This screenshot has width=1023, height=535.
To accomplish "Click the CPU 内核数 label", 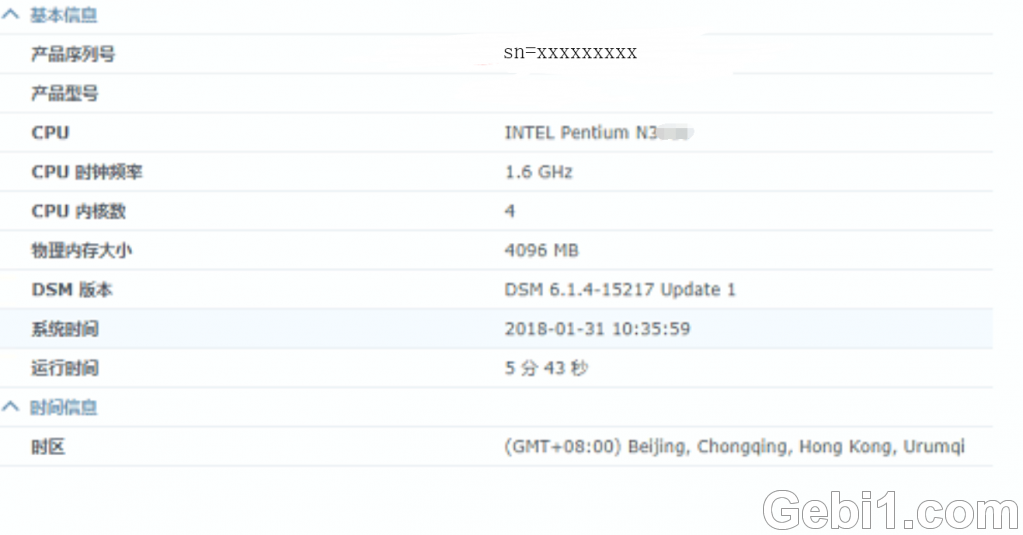I will 78,211.
